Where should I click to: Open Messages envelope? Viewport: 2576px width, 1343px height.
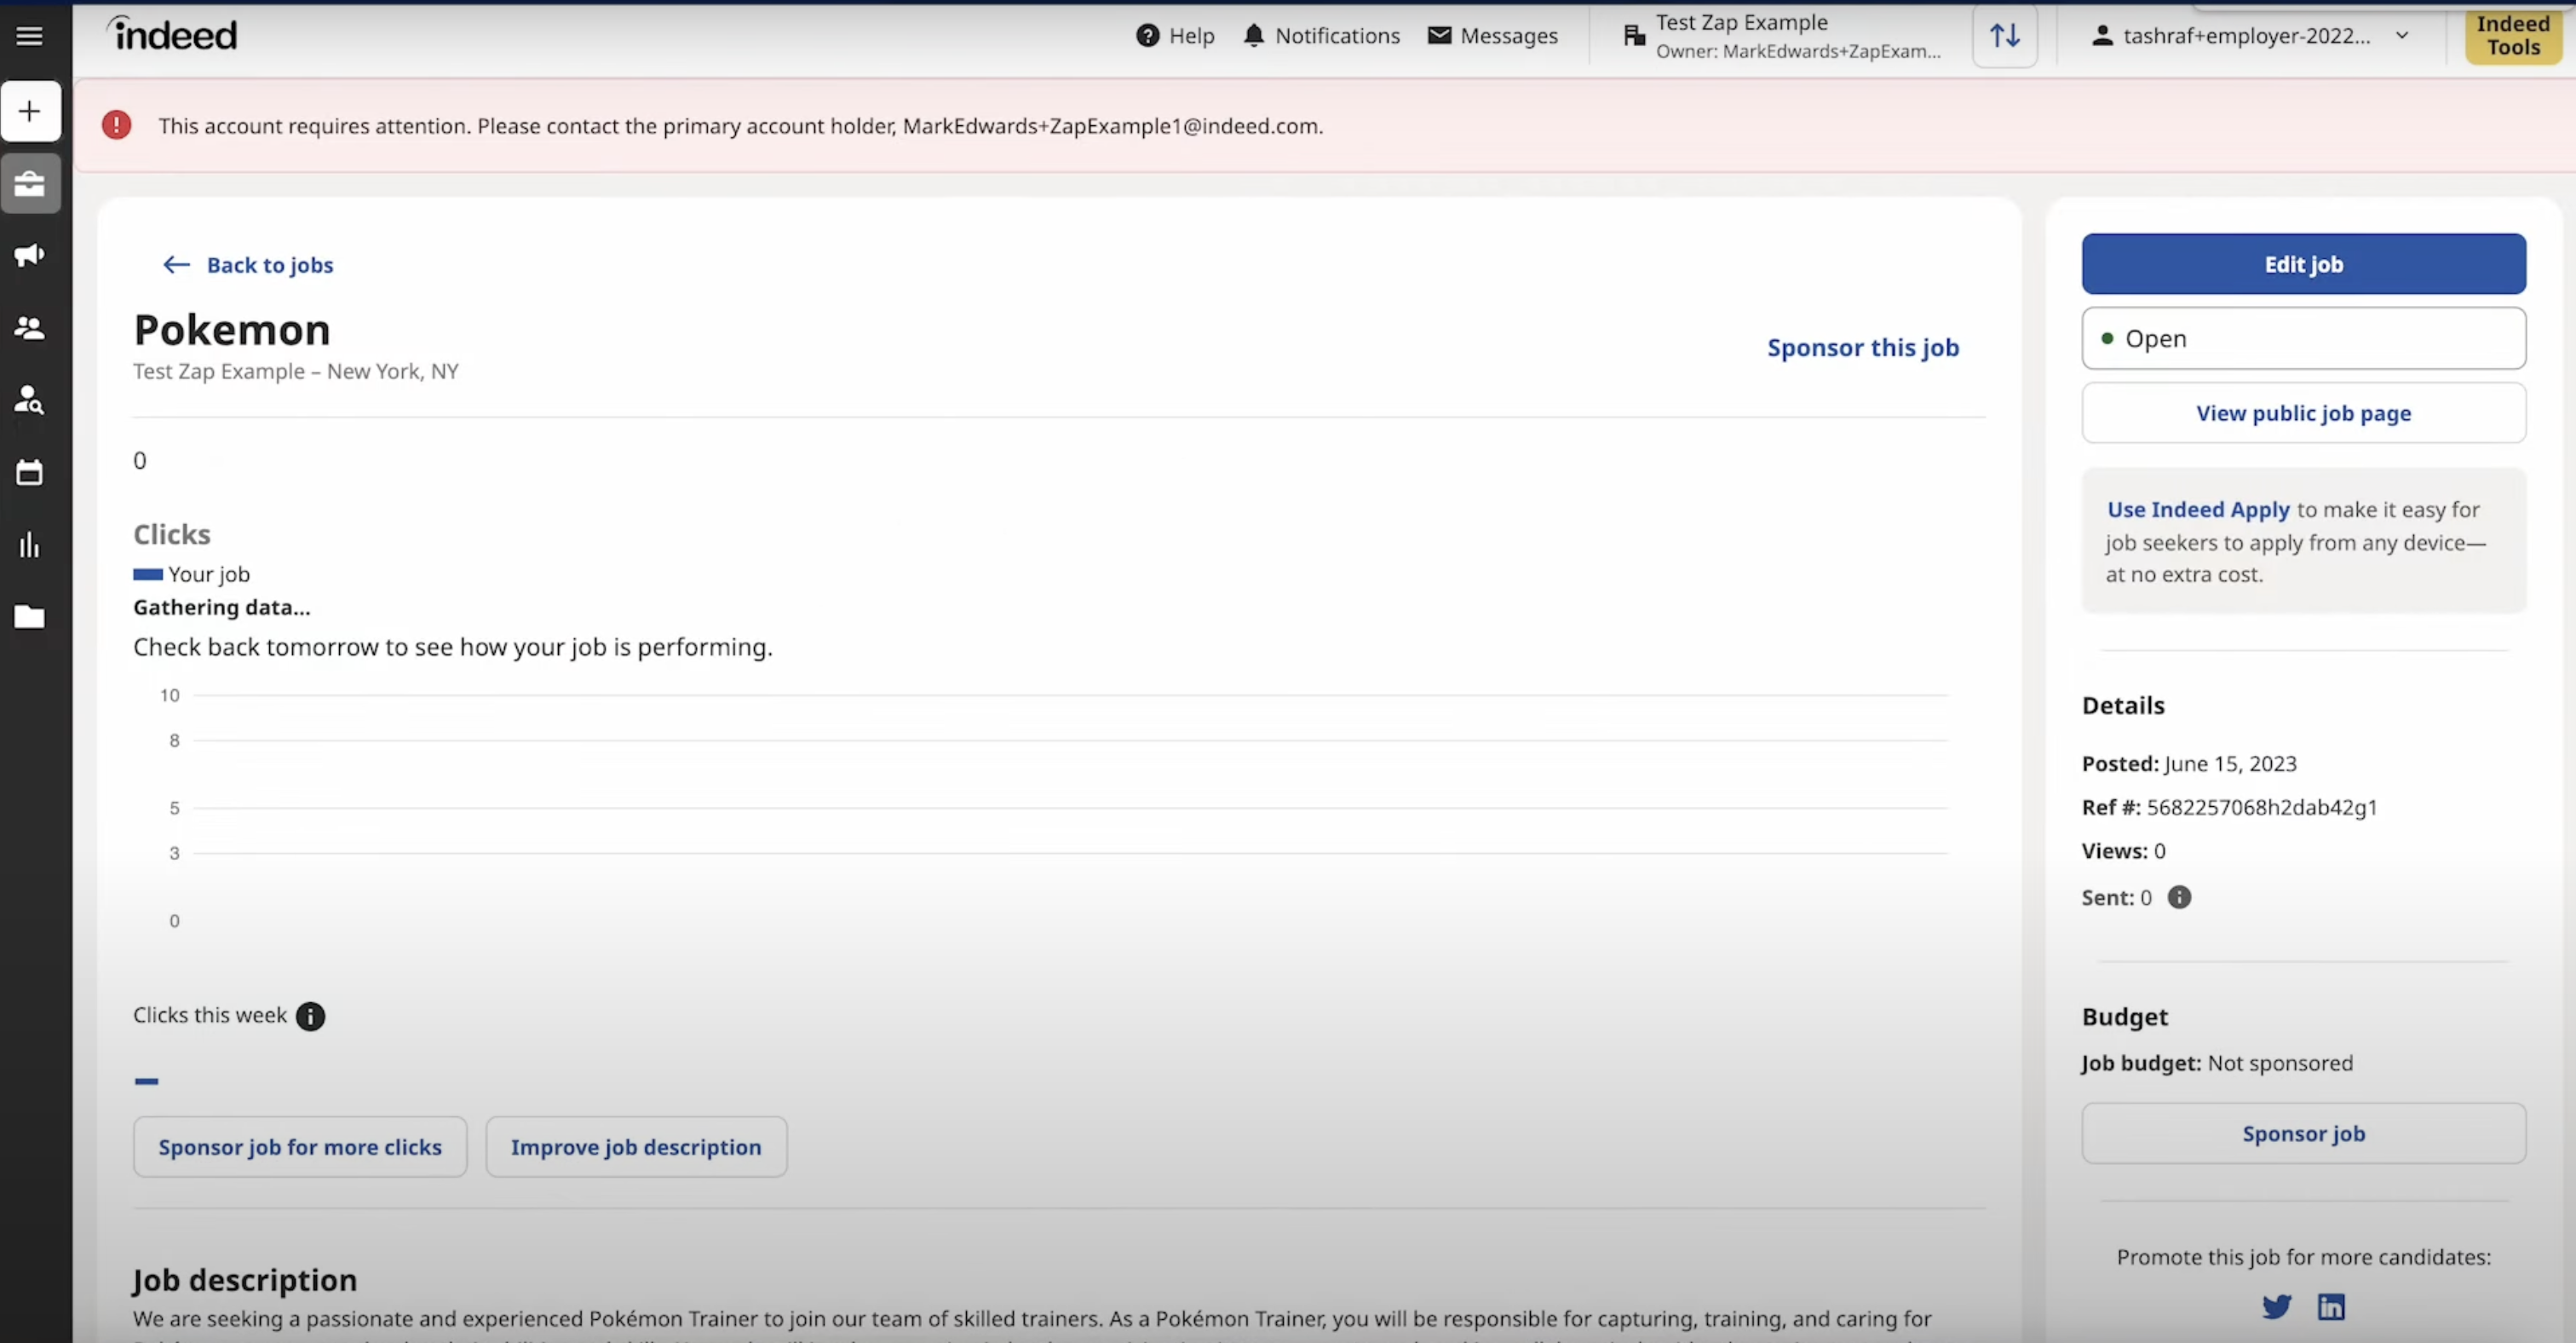[1492, 36]
